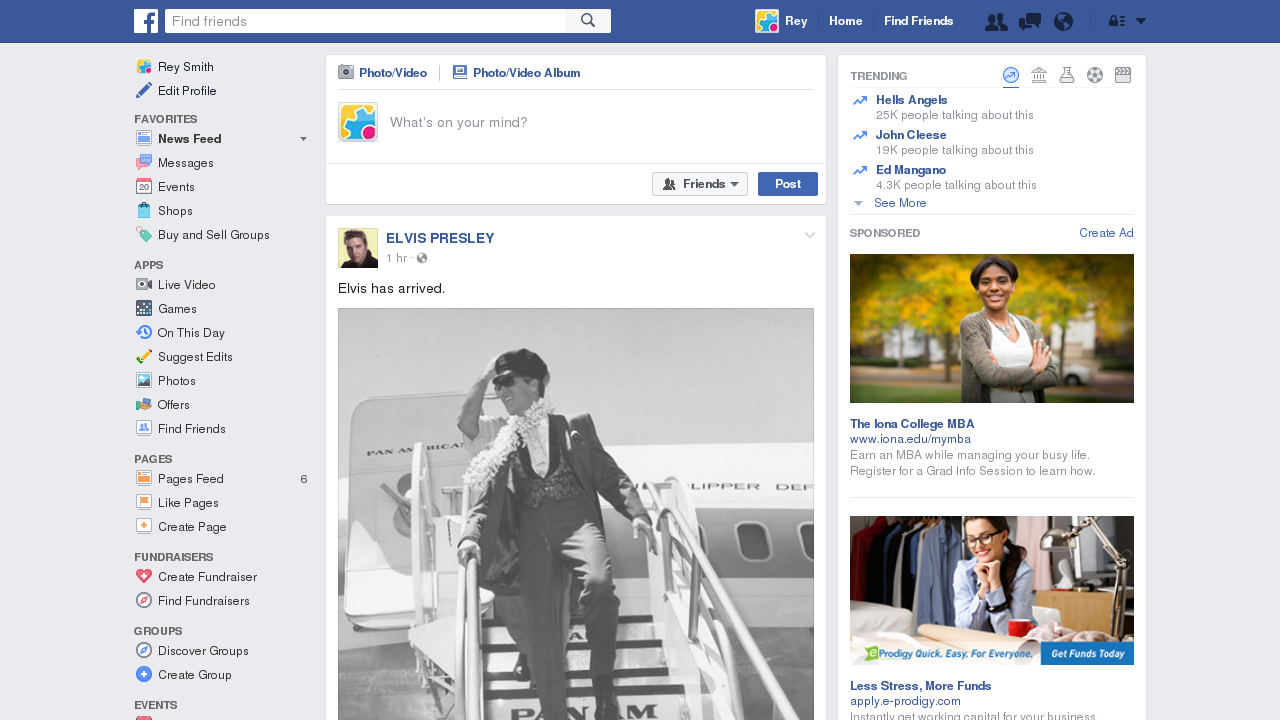Click the Edit Profile link
The height and width of the screenshot is (720, 1280).
click(x=187, y=91)
